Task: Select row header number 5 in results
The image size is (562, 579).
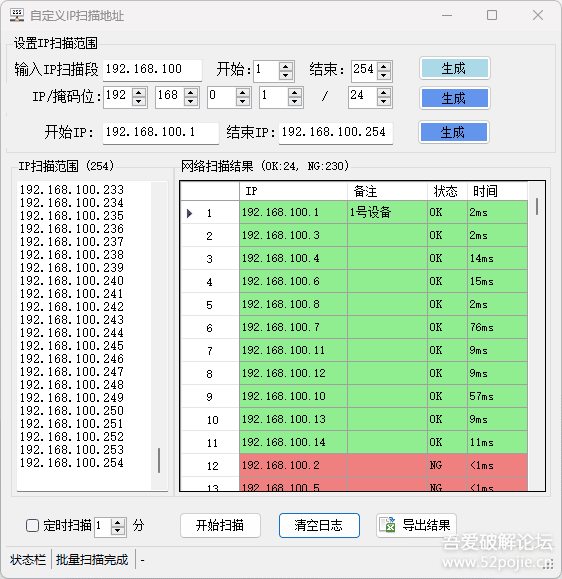Action: coord(210,305)
